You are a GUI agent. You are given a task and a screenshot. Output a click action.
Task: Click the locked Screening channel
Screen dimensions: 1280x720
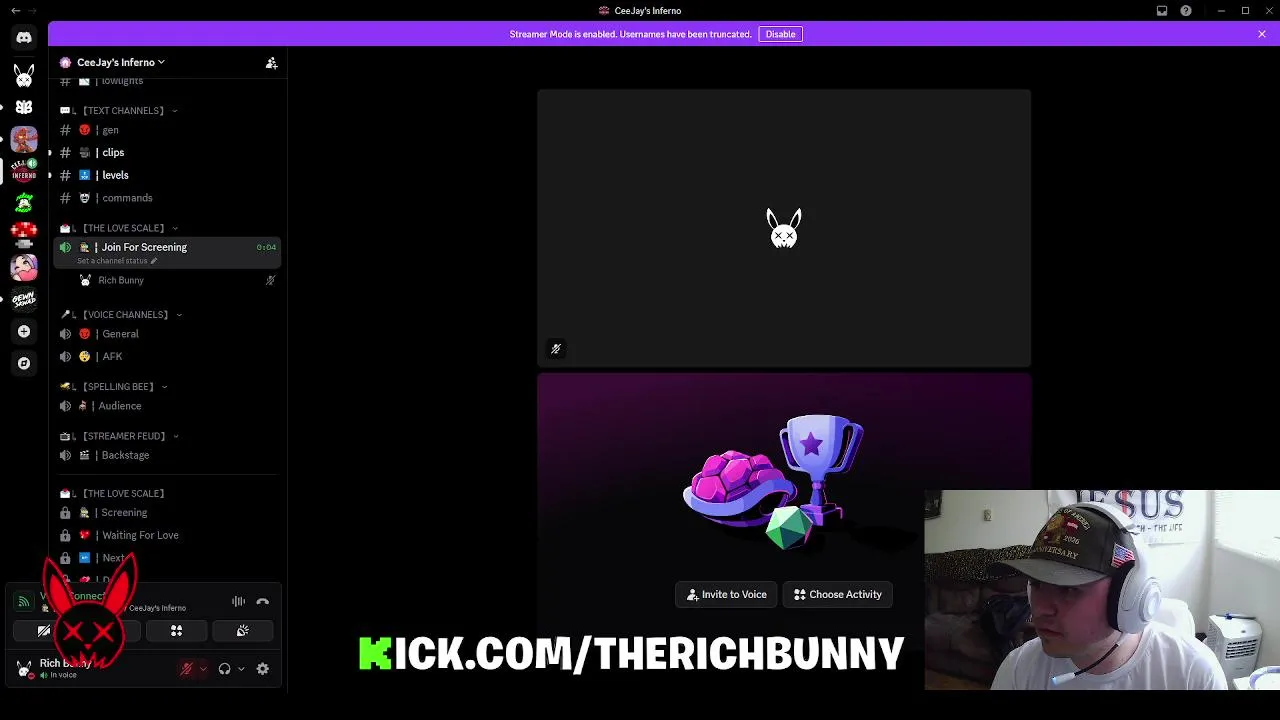(x=167, y=513)
